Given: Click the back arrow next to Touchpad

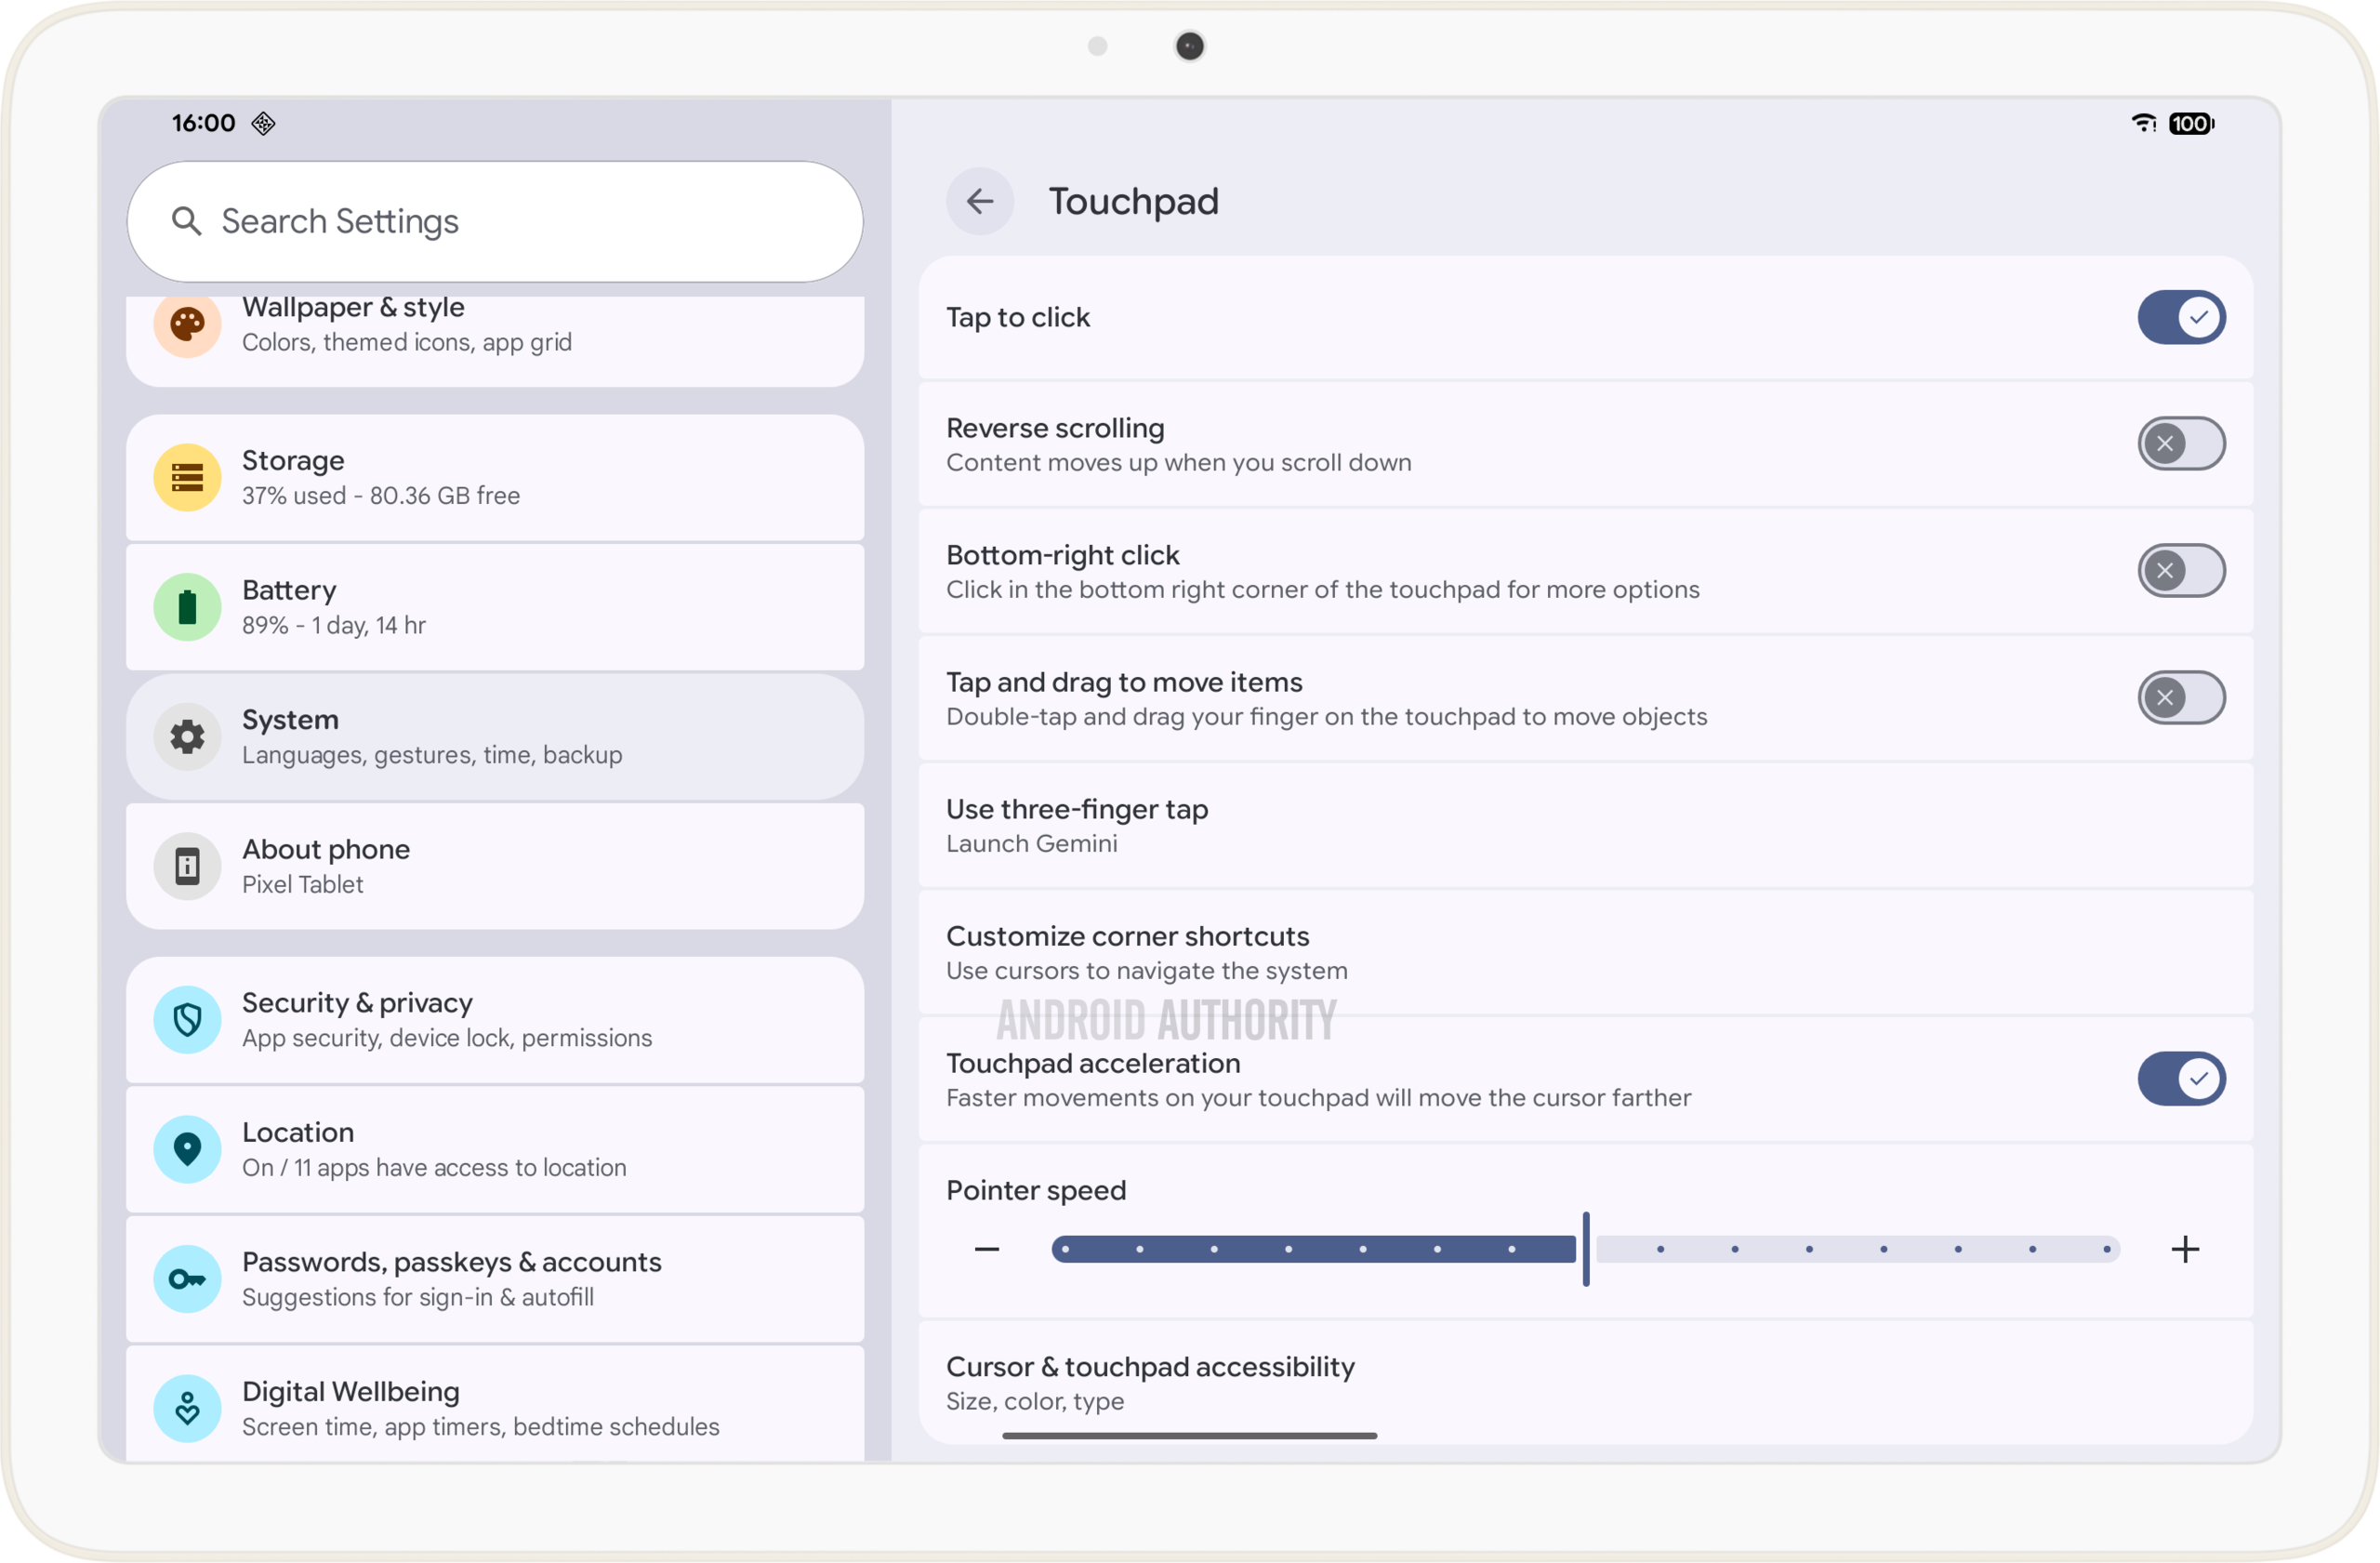Looking at the screenshot, I should point(979,201).
